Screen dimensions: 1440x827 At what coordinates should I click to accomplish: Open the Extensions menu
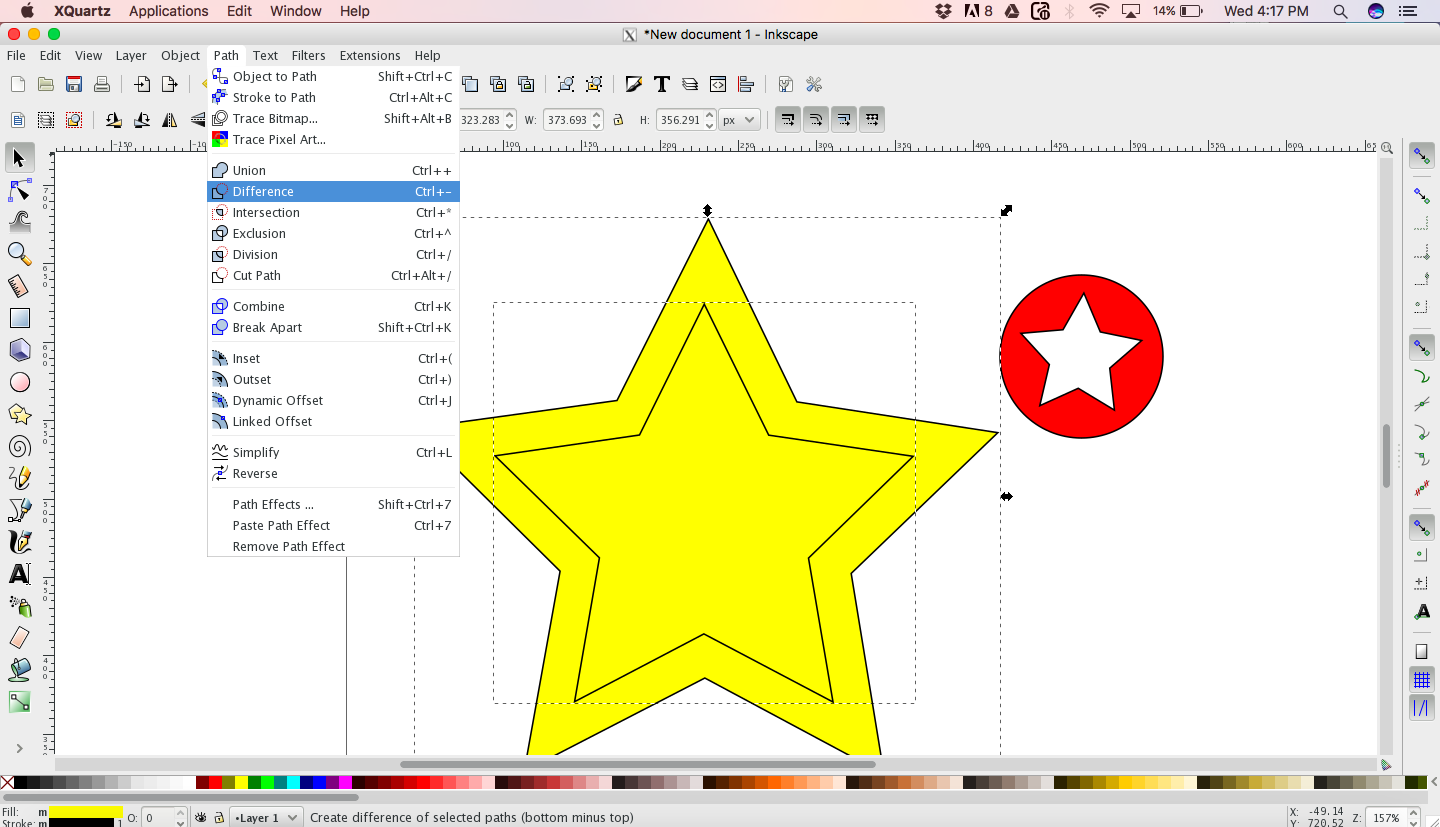pos(369,55)
